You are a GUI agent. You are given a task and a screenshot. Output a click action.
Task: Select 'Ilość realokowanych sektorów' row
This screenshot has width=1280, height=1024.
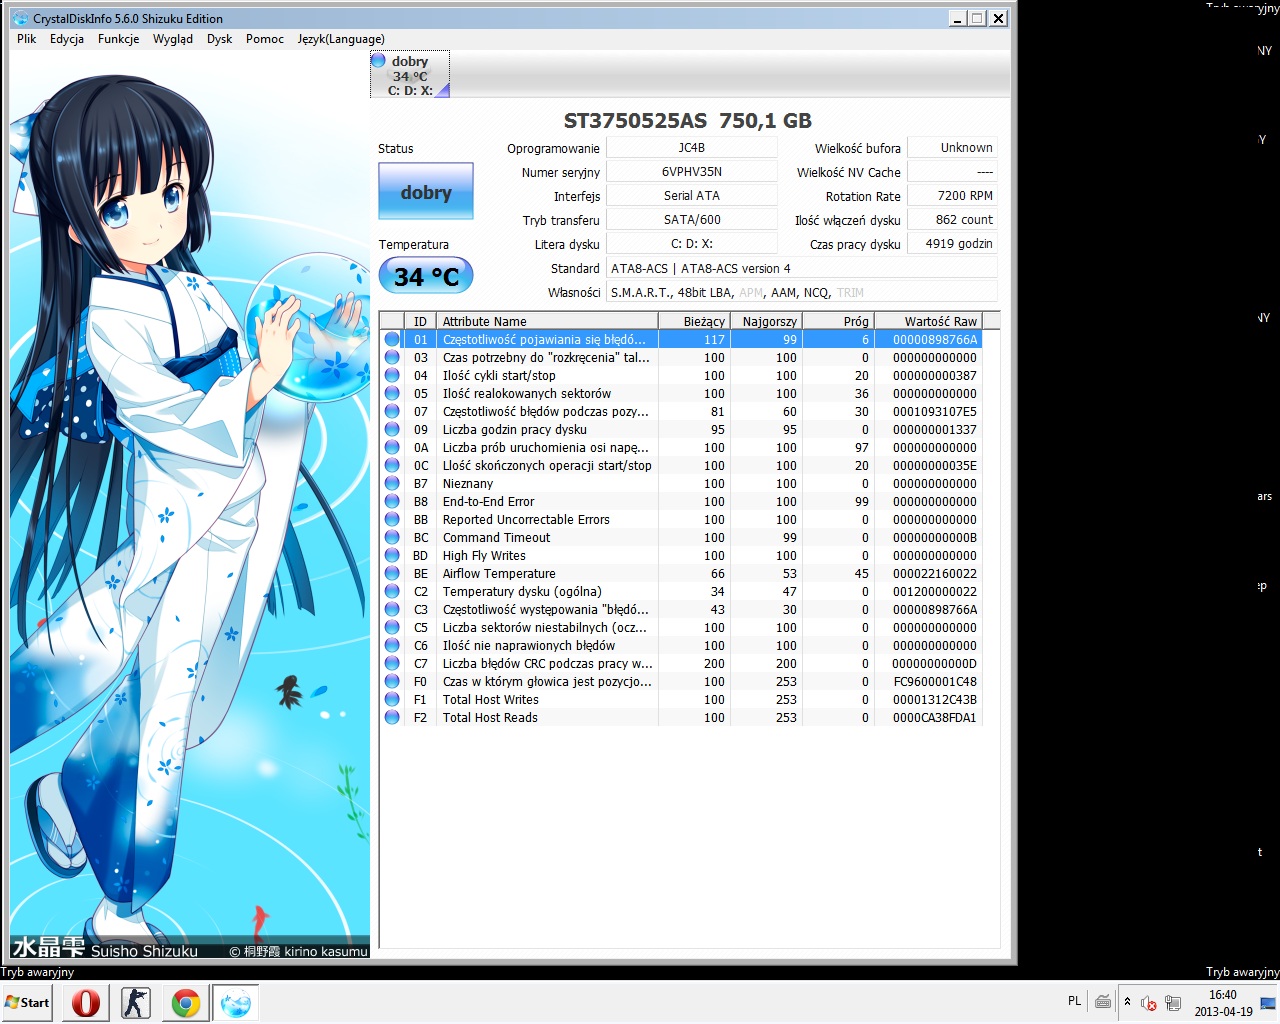681,394
